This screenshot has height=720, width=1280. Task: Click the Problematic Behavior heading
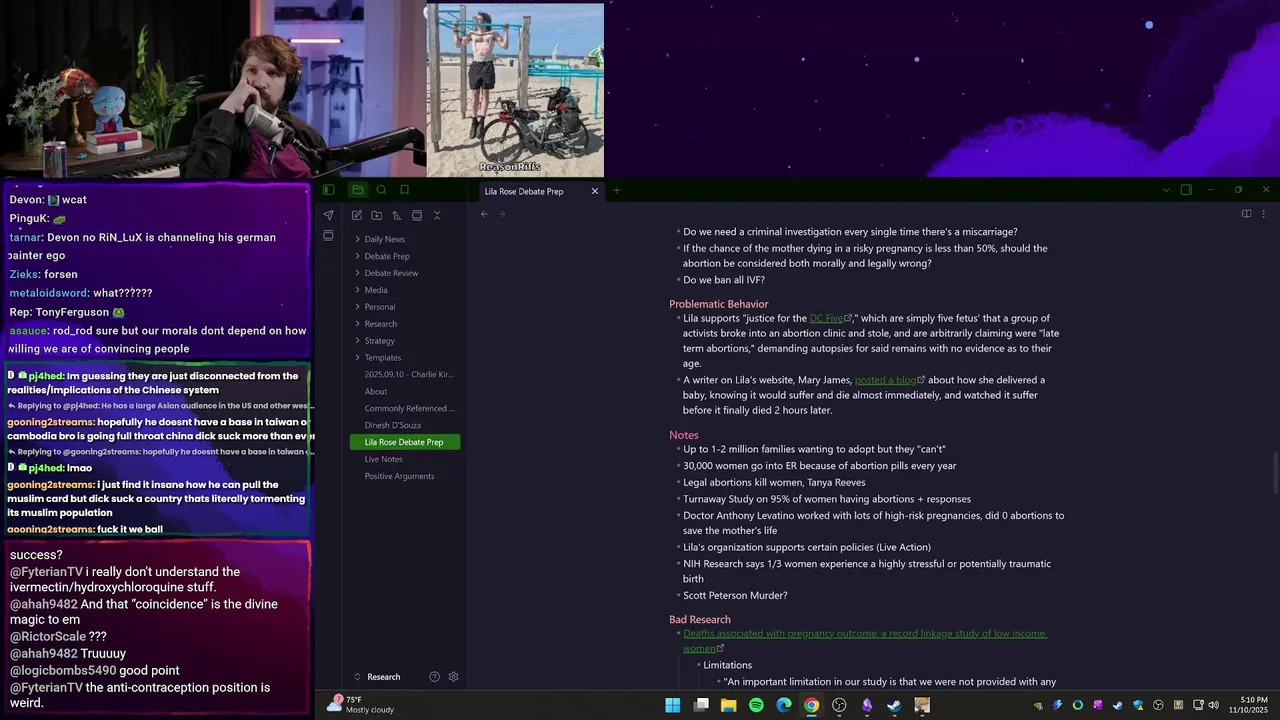point(718,304)
